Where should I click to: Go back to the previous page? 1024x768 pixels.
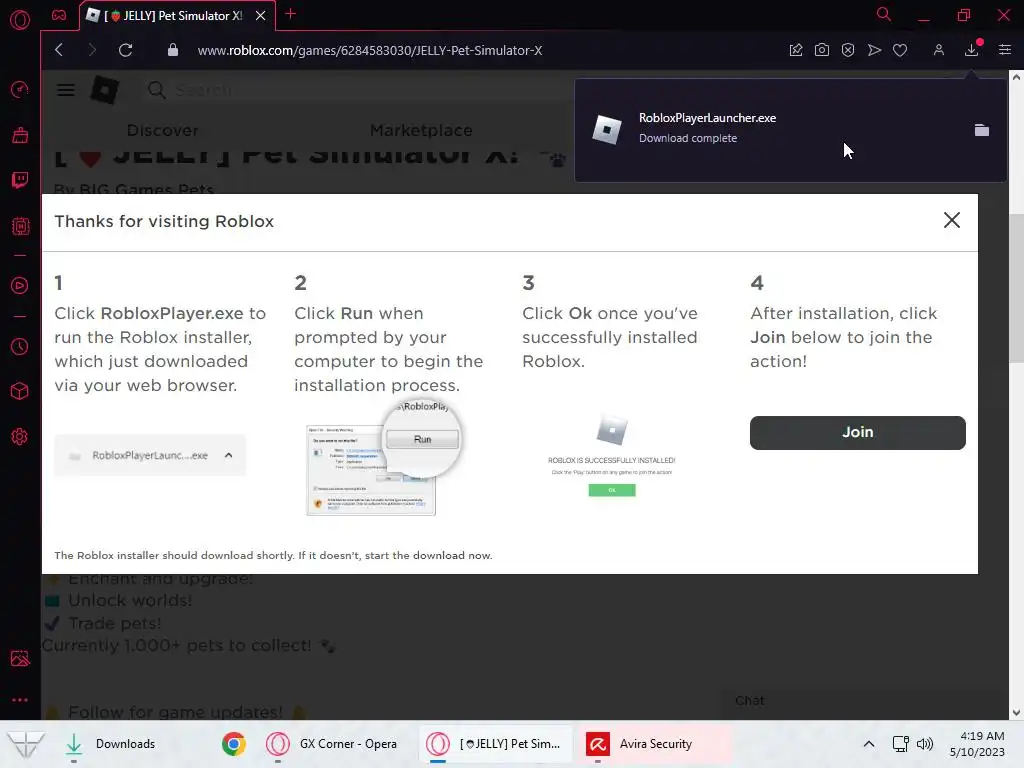(x=59, y=50)
